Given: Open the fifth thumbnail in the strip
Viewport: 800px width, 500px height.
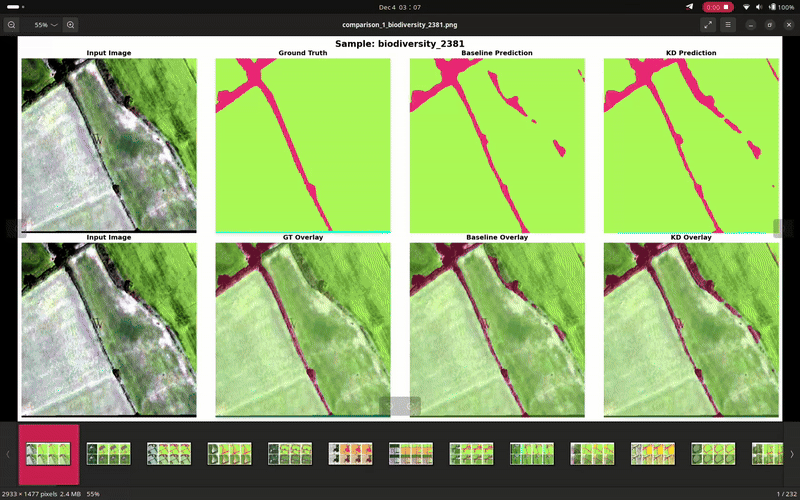Looking at the screenshot, I should 291,453.
